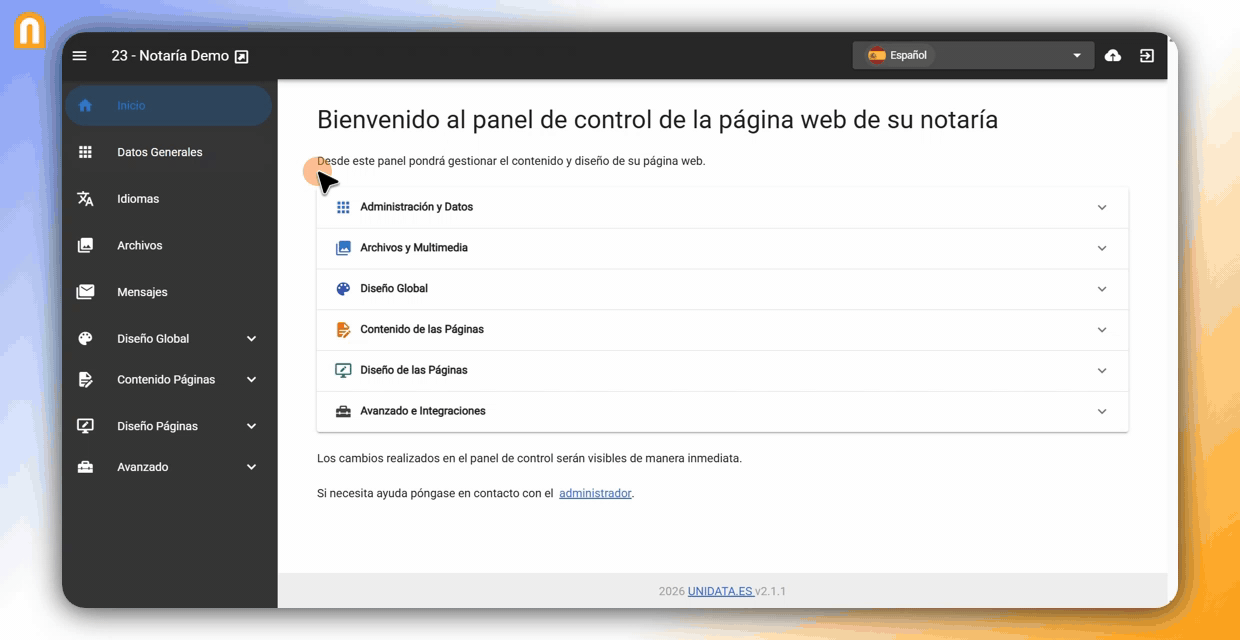Click Contenido de las Páginas title
The image size is (1240, 640).
point(422,330)
